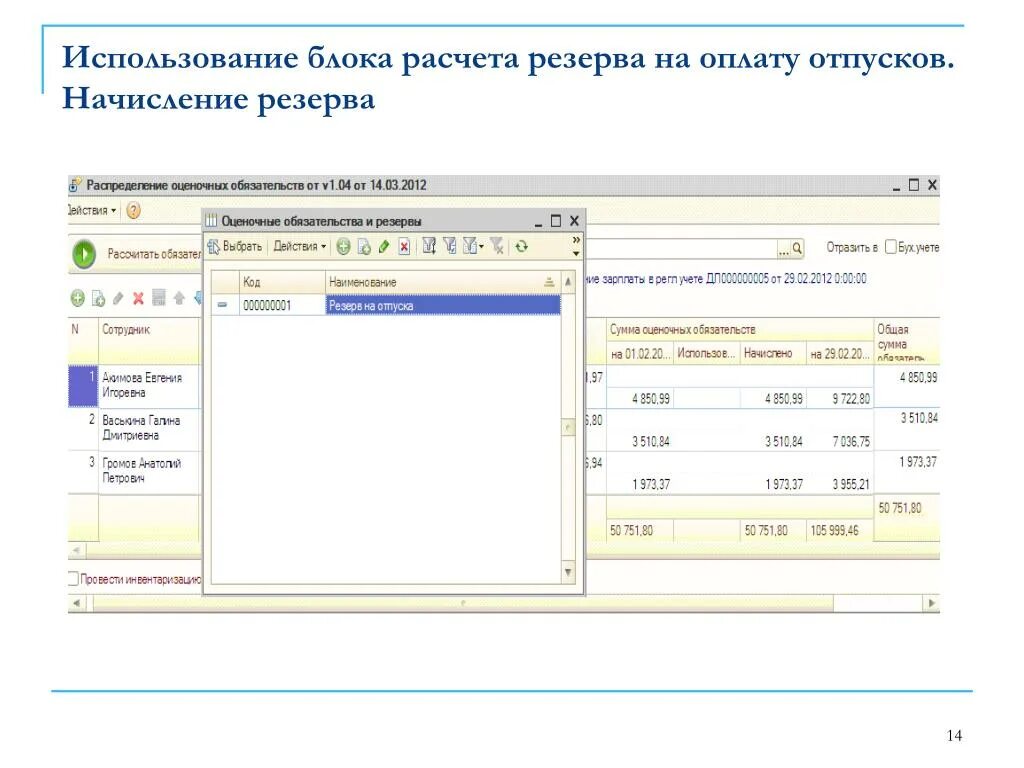Screen dimensions: 1024x768
Task: Click filter by current value icon
Action: pyautogui.click(x=450, y=246)
